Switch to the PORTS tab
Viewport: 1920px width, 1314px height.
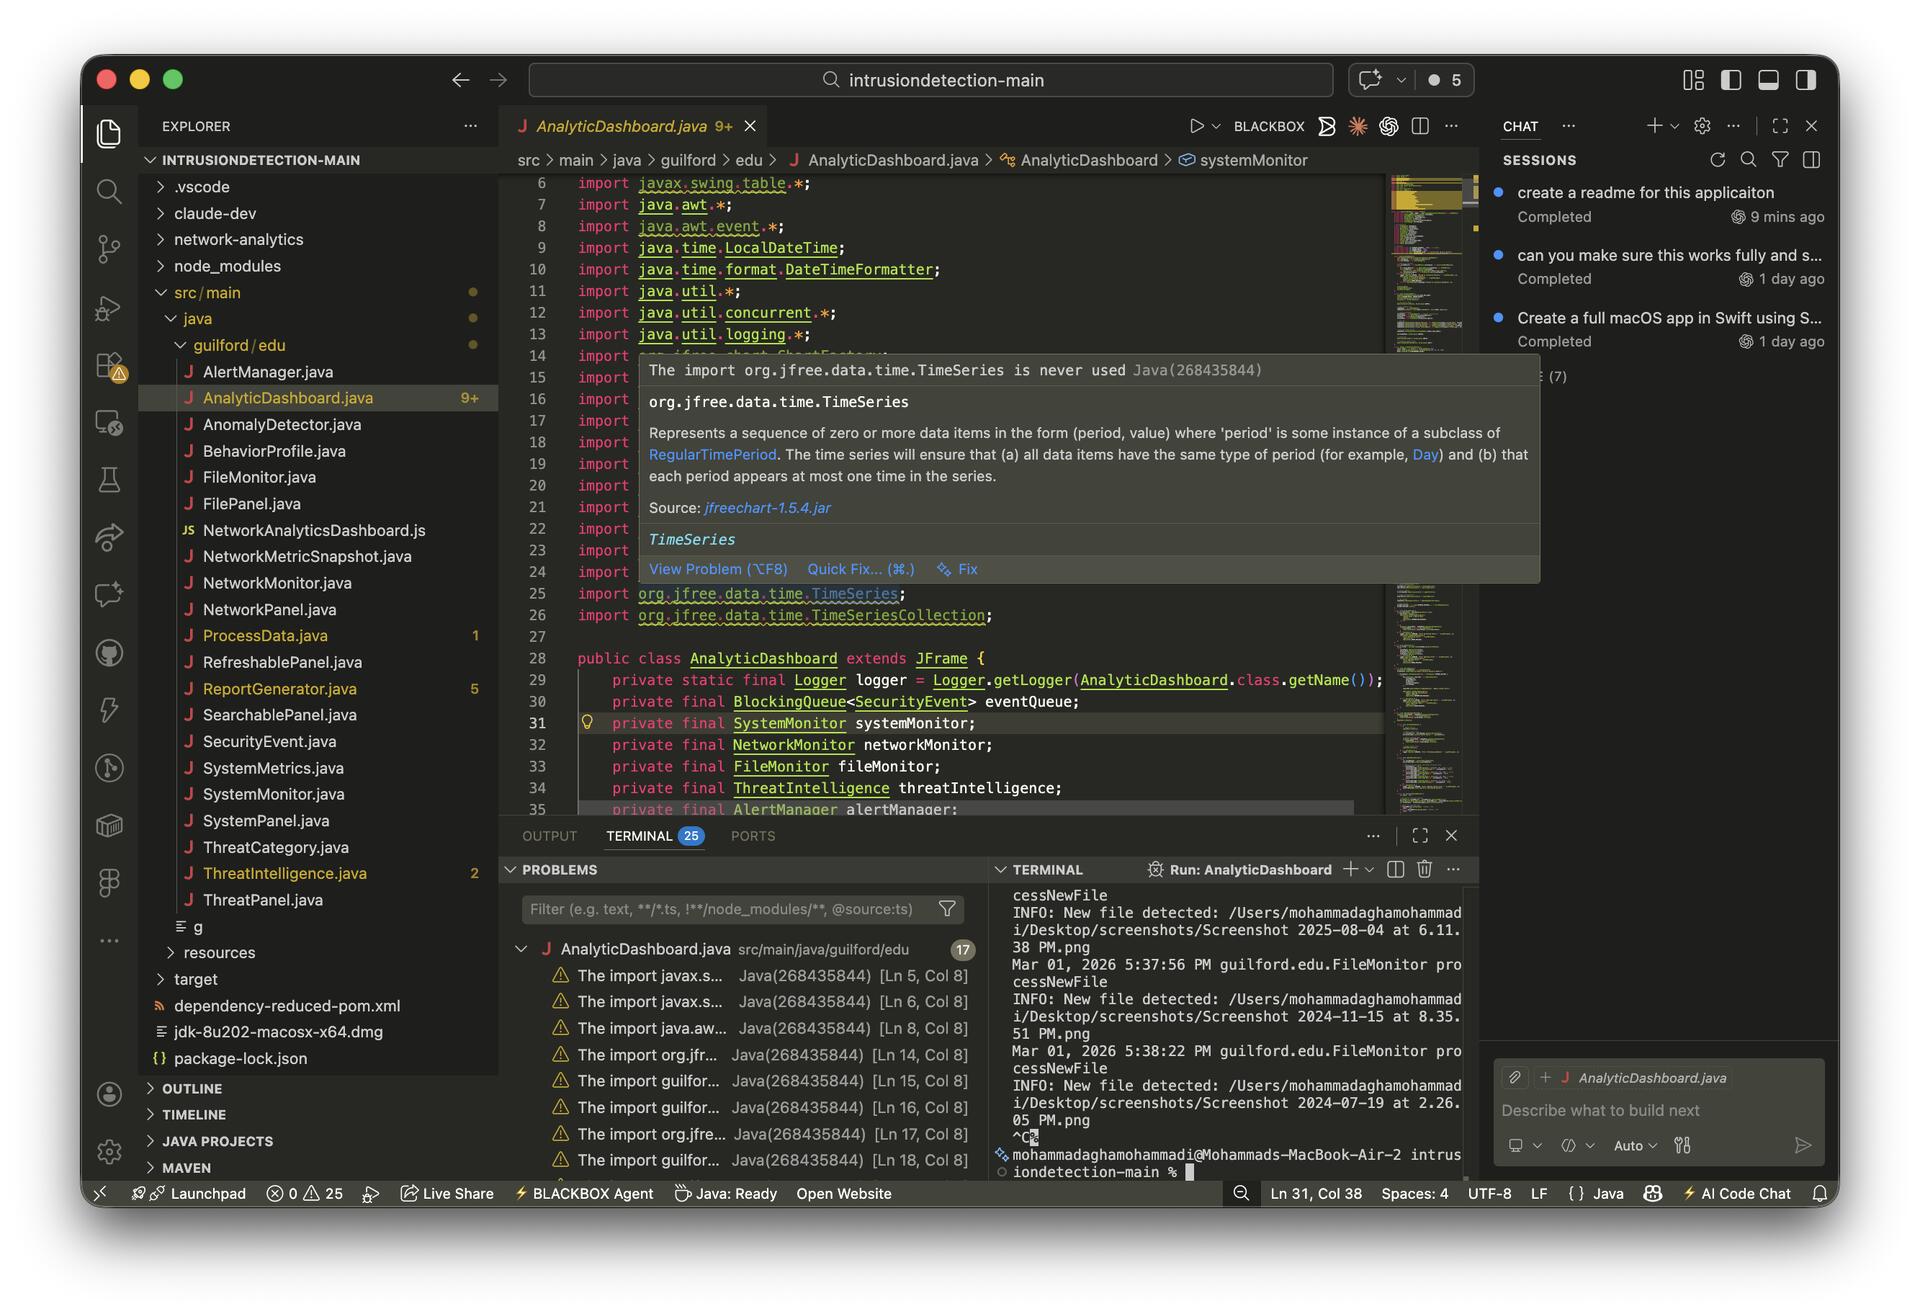pos(753,836)
